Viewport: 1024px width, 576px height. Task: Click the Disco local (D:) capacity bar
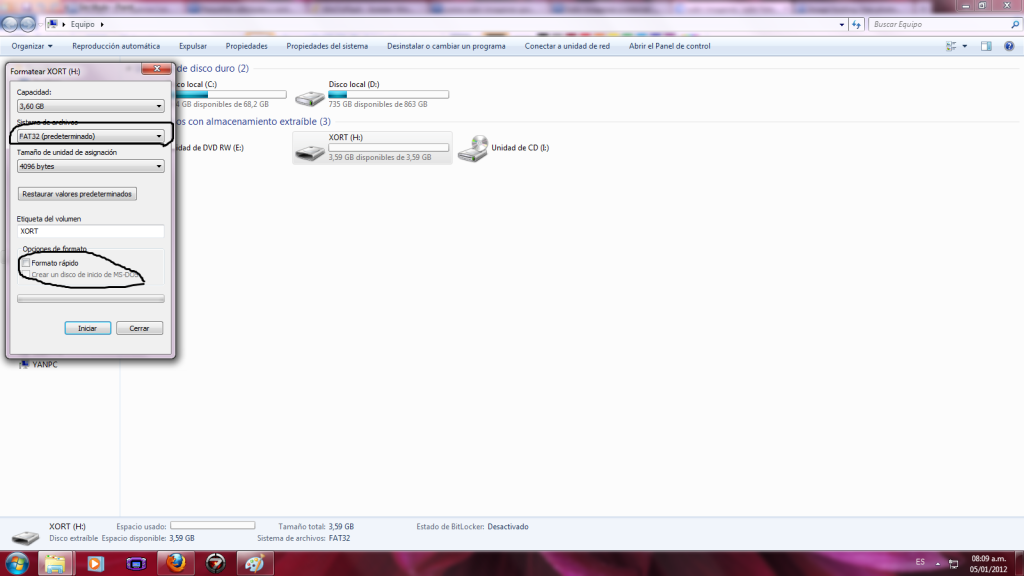pos(389,95)
